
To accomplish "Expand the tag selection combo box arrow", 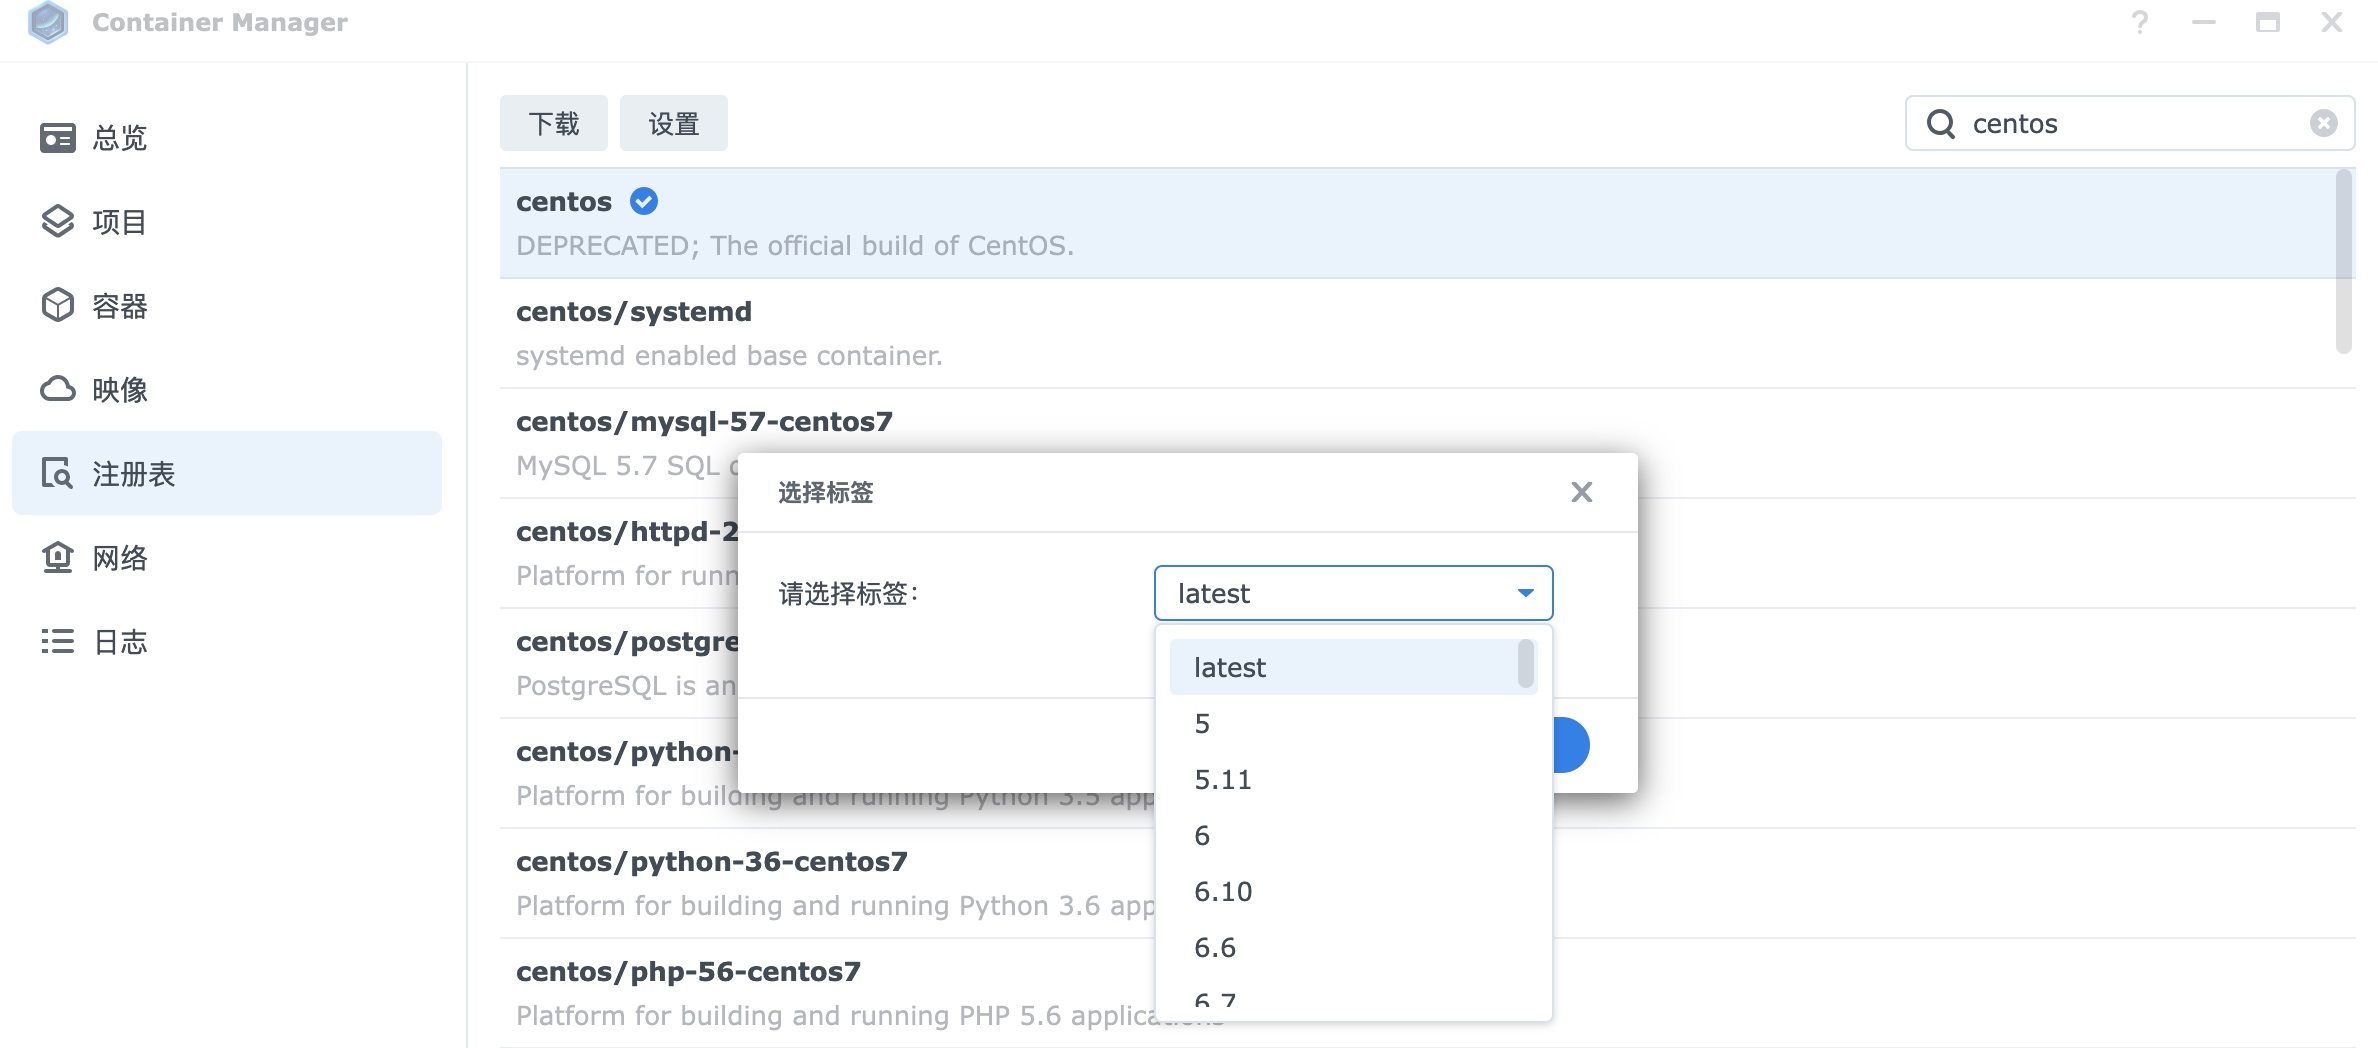I will 1525,593.
